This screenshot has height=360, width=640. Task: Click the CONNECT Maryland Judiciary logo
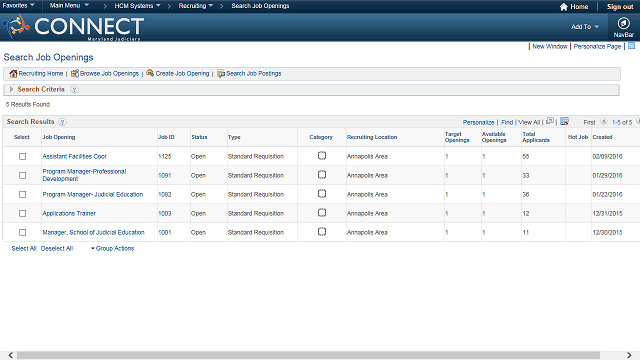[x=73, y=27]
